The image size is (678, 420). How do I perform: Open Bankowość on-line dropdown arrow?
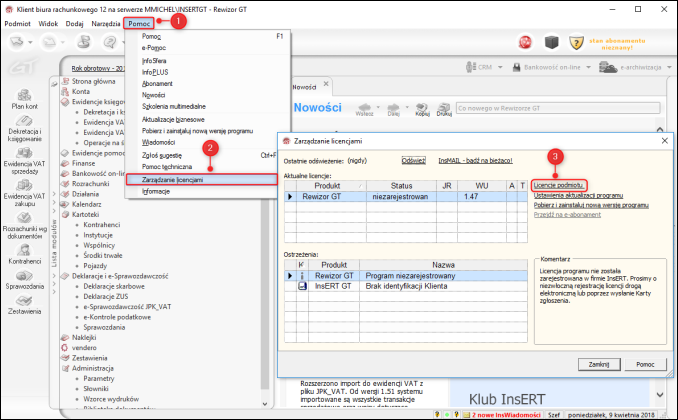[x=588, y=67]
